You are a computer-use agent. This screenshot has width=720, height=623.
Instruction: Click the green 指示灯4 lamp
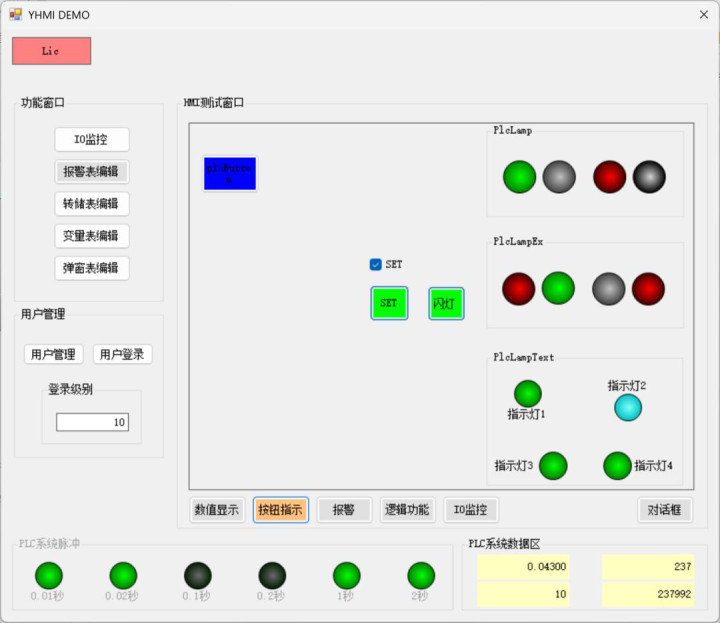tap(618, 466)
